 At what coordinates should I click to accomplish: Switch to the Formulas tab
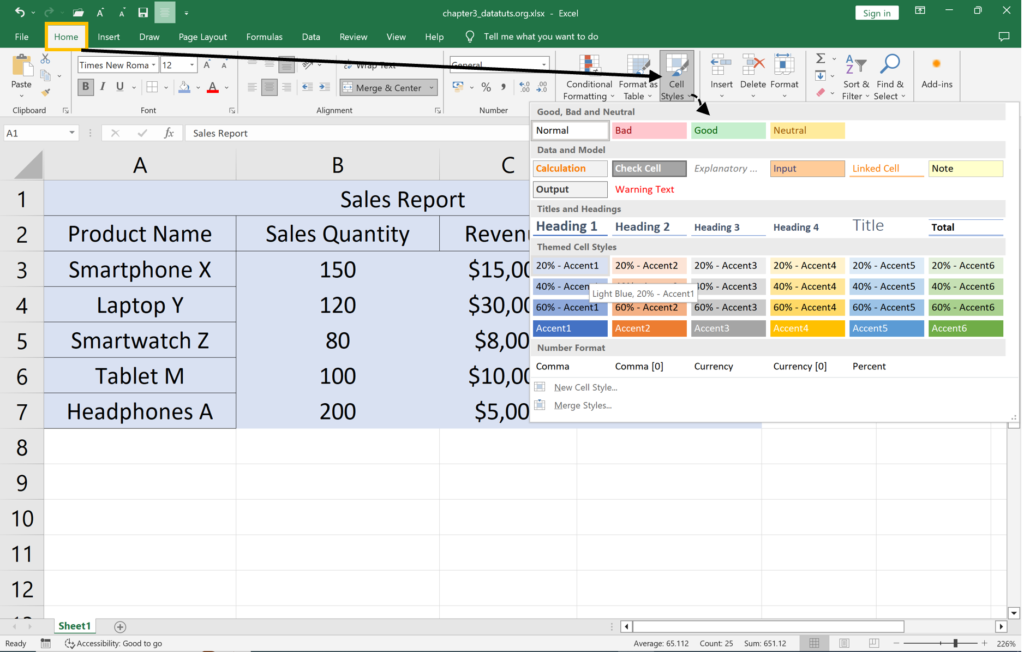tap(264, 37)
